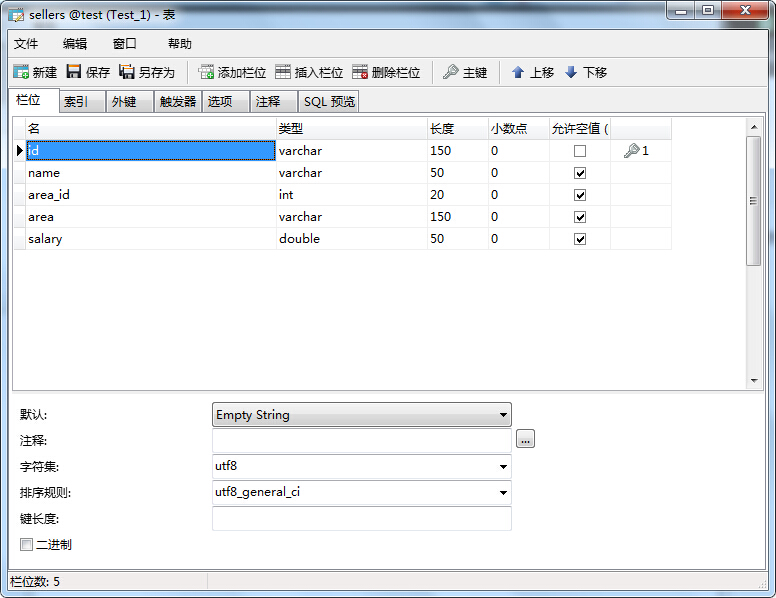
Task: Click the row indicator arrow beside id
Action: click(x=20, y=150)
